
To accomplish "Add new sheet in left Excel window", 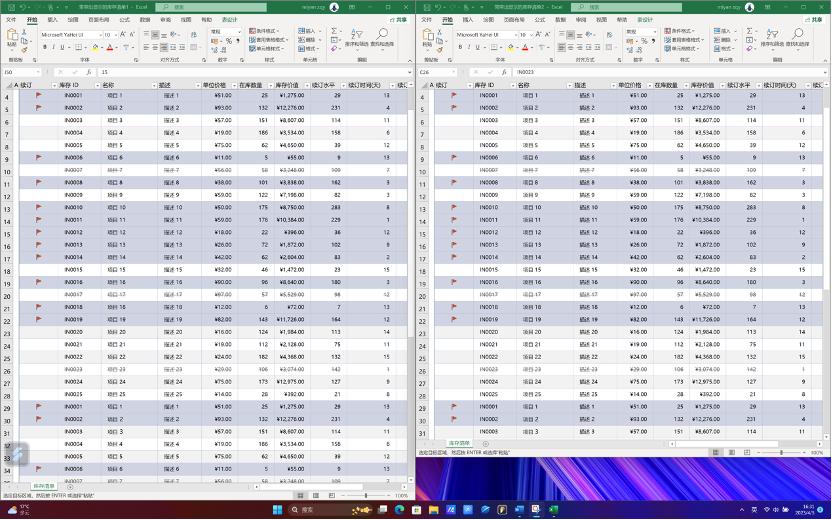I will tap(70, 487).
